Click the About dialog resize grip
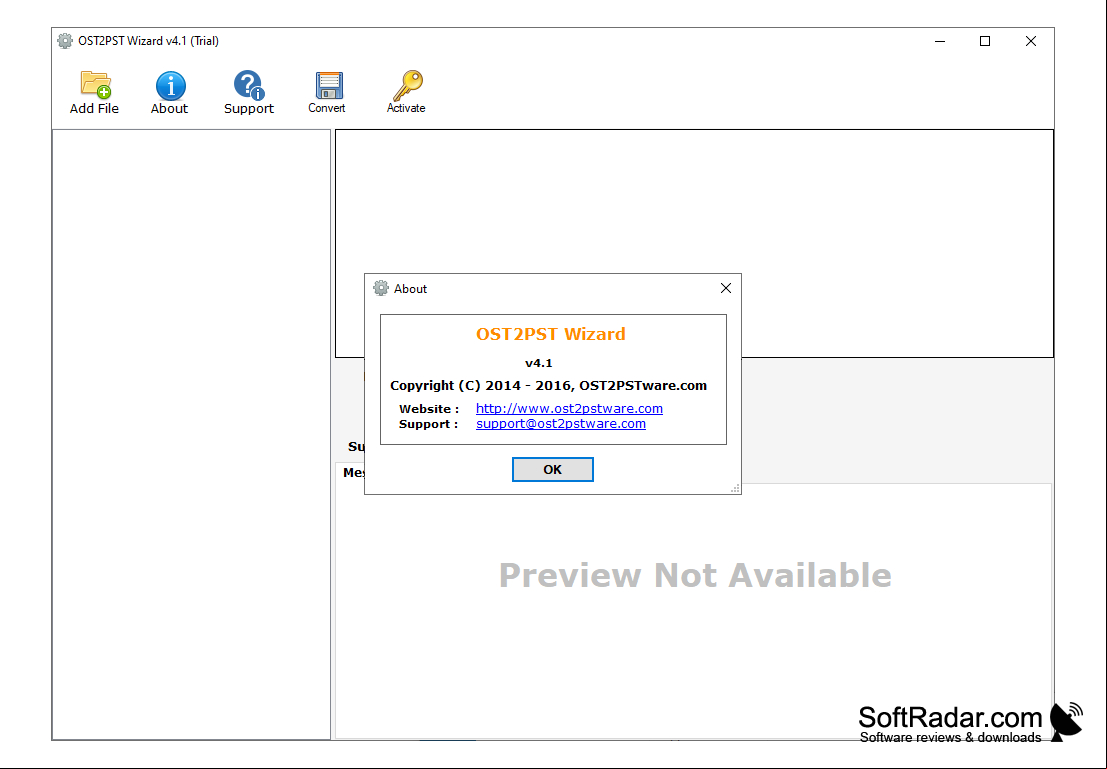The width and height of the screenshot is (1107, 769). tap(735, 488)
